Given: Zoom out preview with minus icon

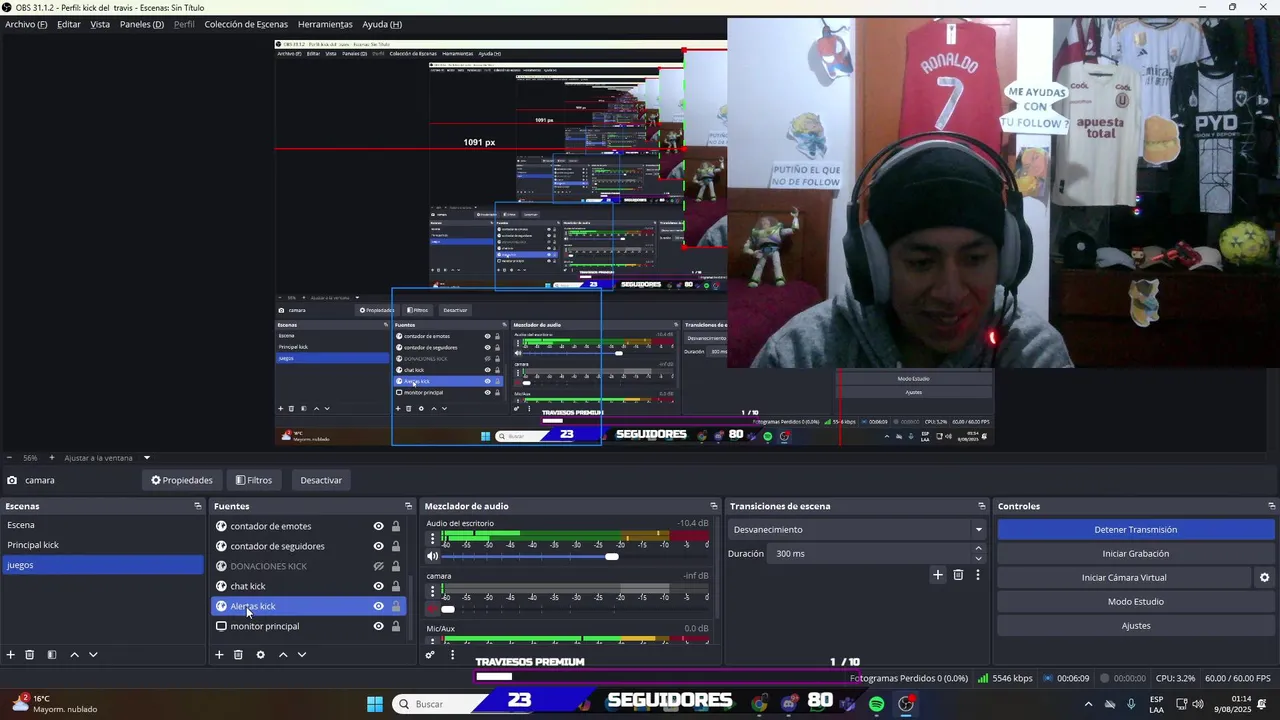Looking at the screenshot, I should (9, 458).
